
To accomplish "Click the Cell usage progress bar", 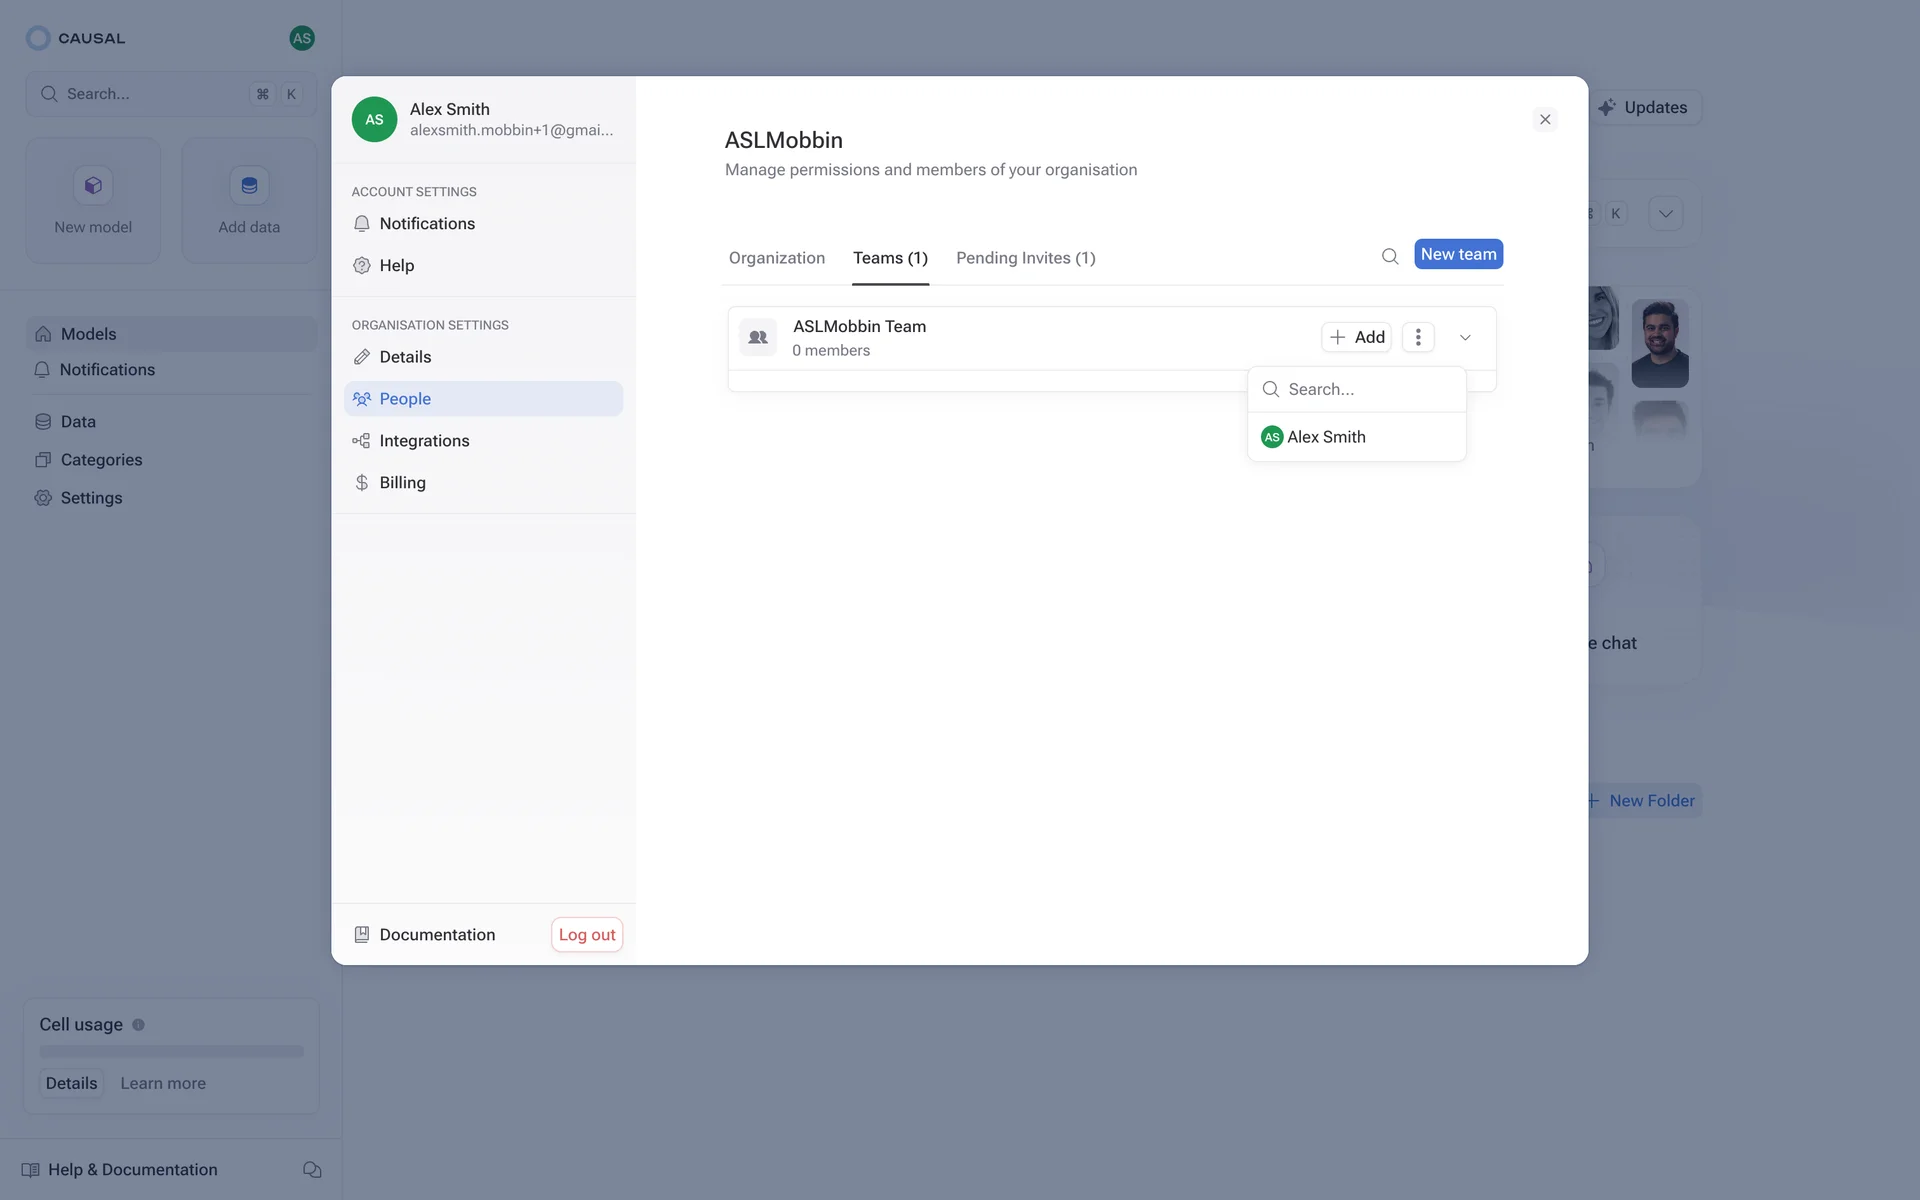I will (x=171, y=1051).
